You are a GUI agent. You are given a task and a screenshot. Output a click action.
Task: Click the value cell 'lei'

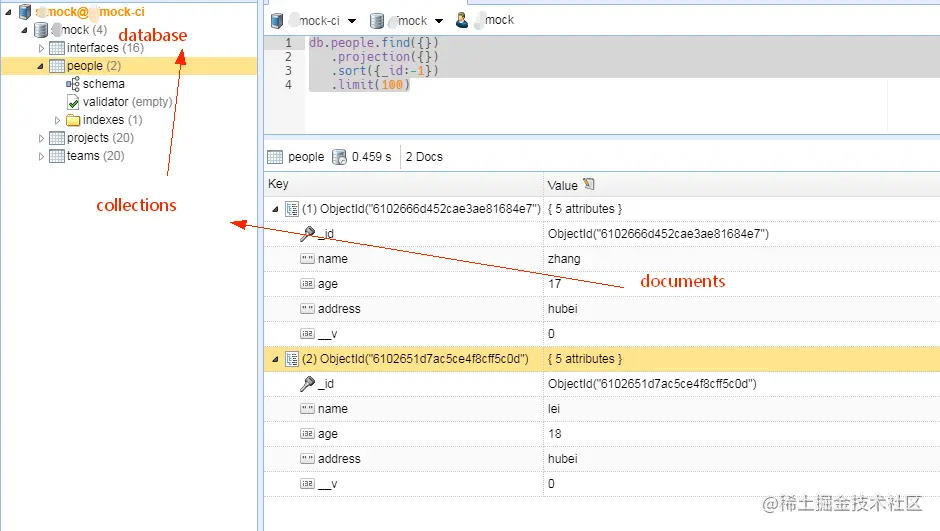coord(554,409)
